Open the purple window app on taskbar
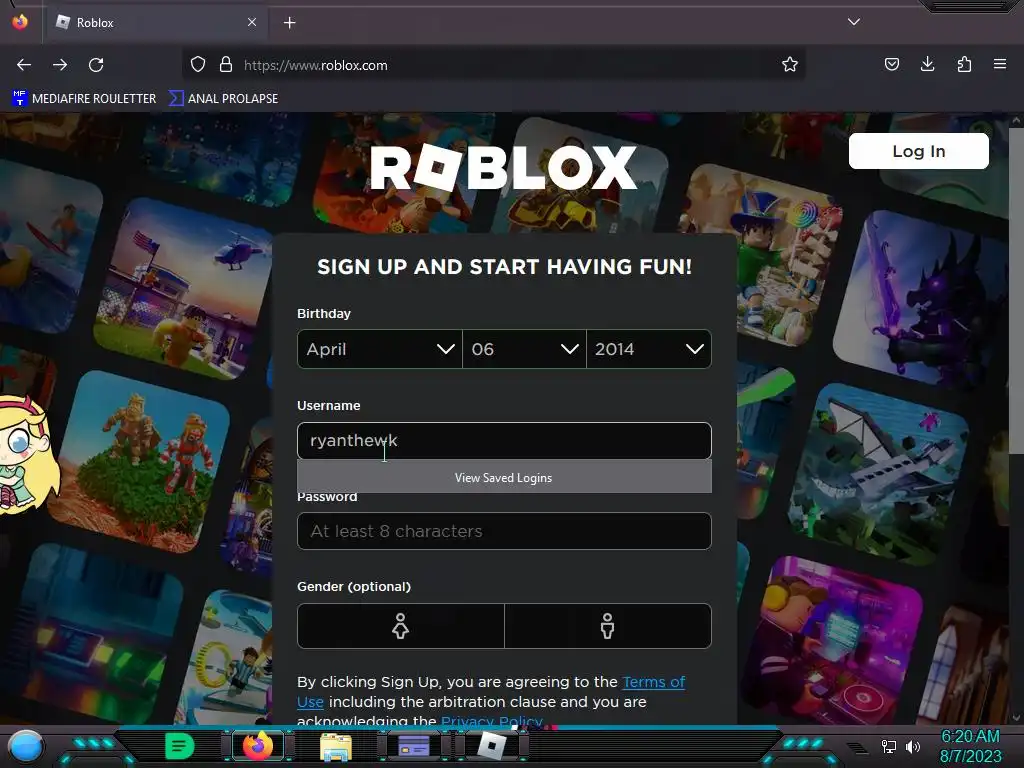Image resolution: width=1024 pixels, height=768 pixels. [x=414, y=746]
